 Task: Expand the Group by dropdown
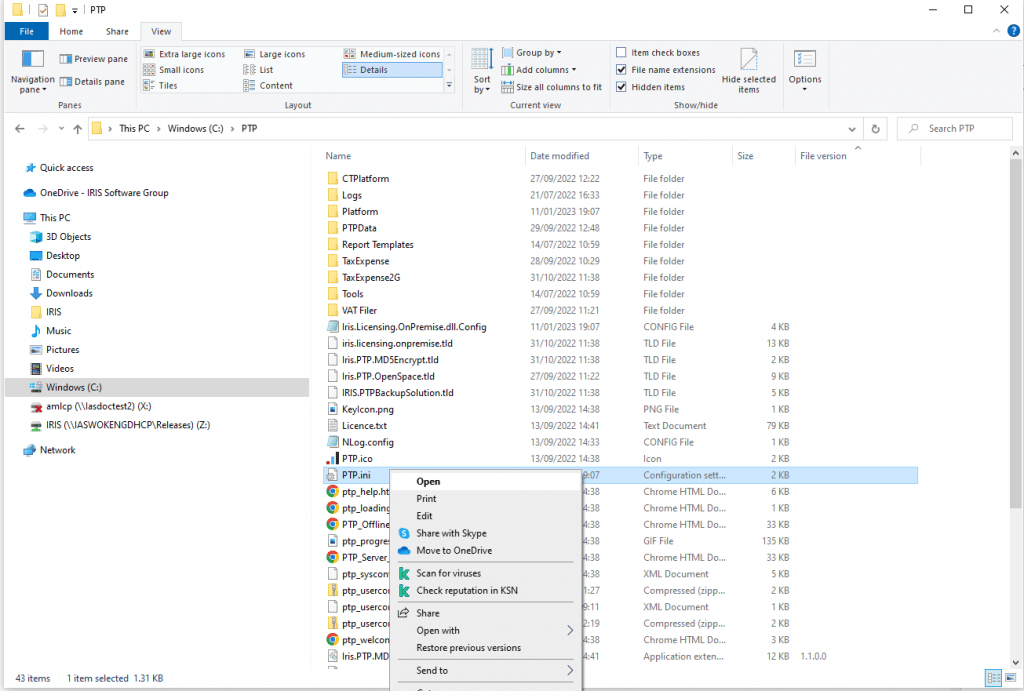click(538, 53)
